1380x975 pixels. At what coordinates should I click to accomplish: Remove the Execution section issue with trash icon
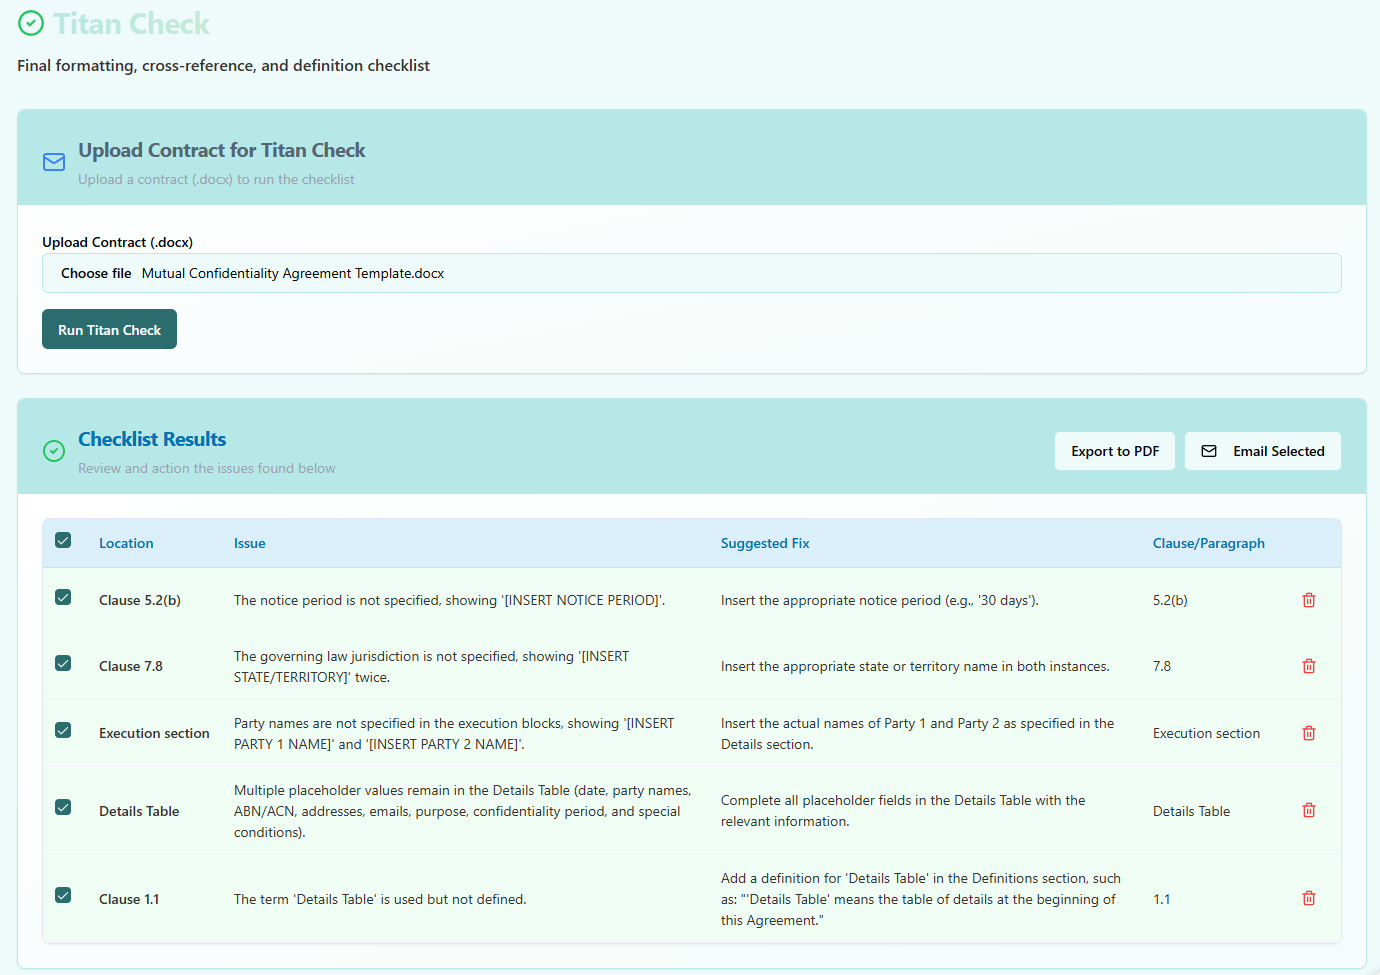pos(1308,733)
